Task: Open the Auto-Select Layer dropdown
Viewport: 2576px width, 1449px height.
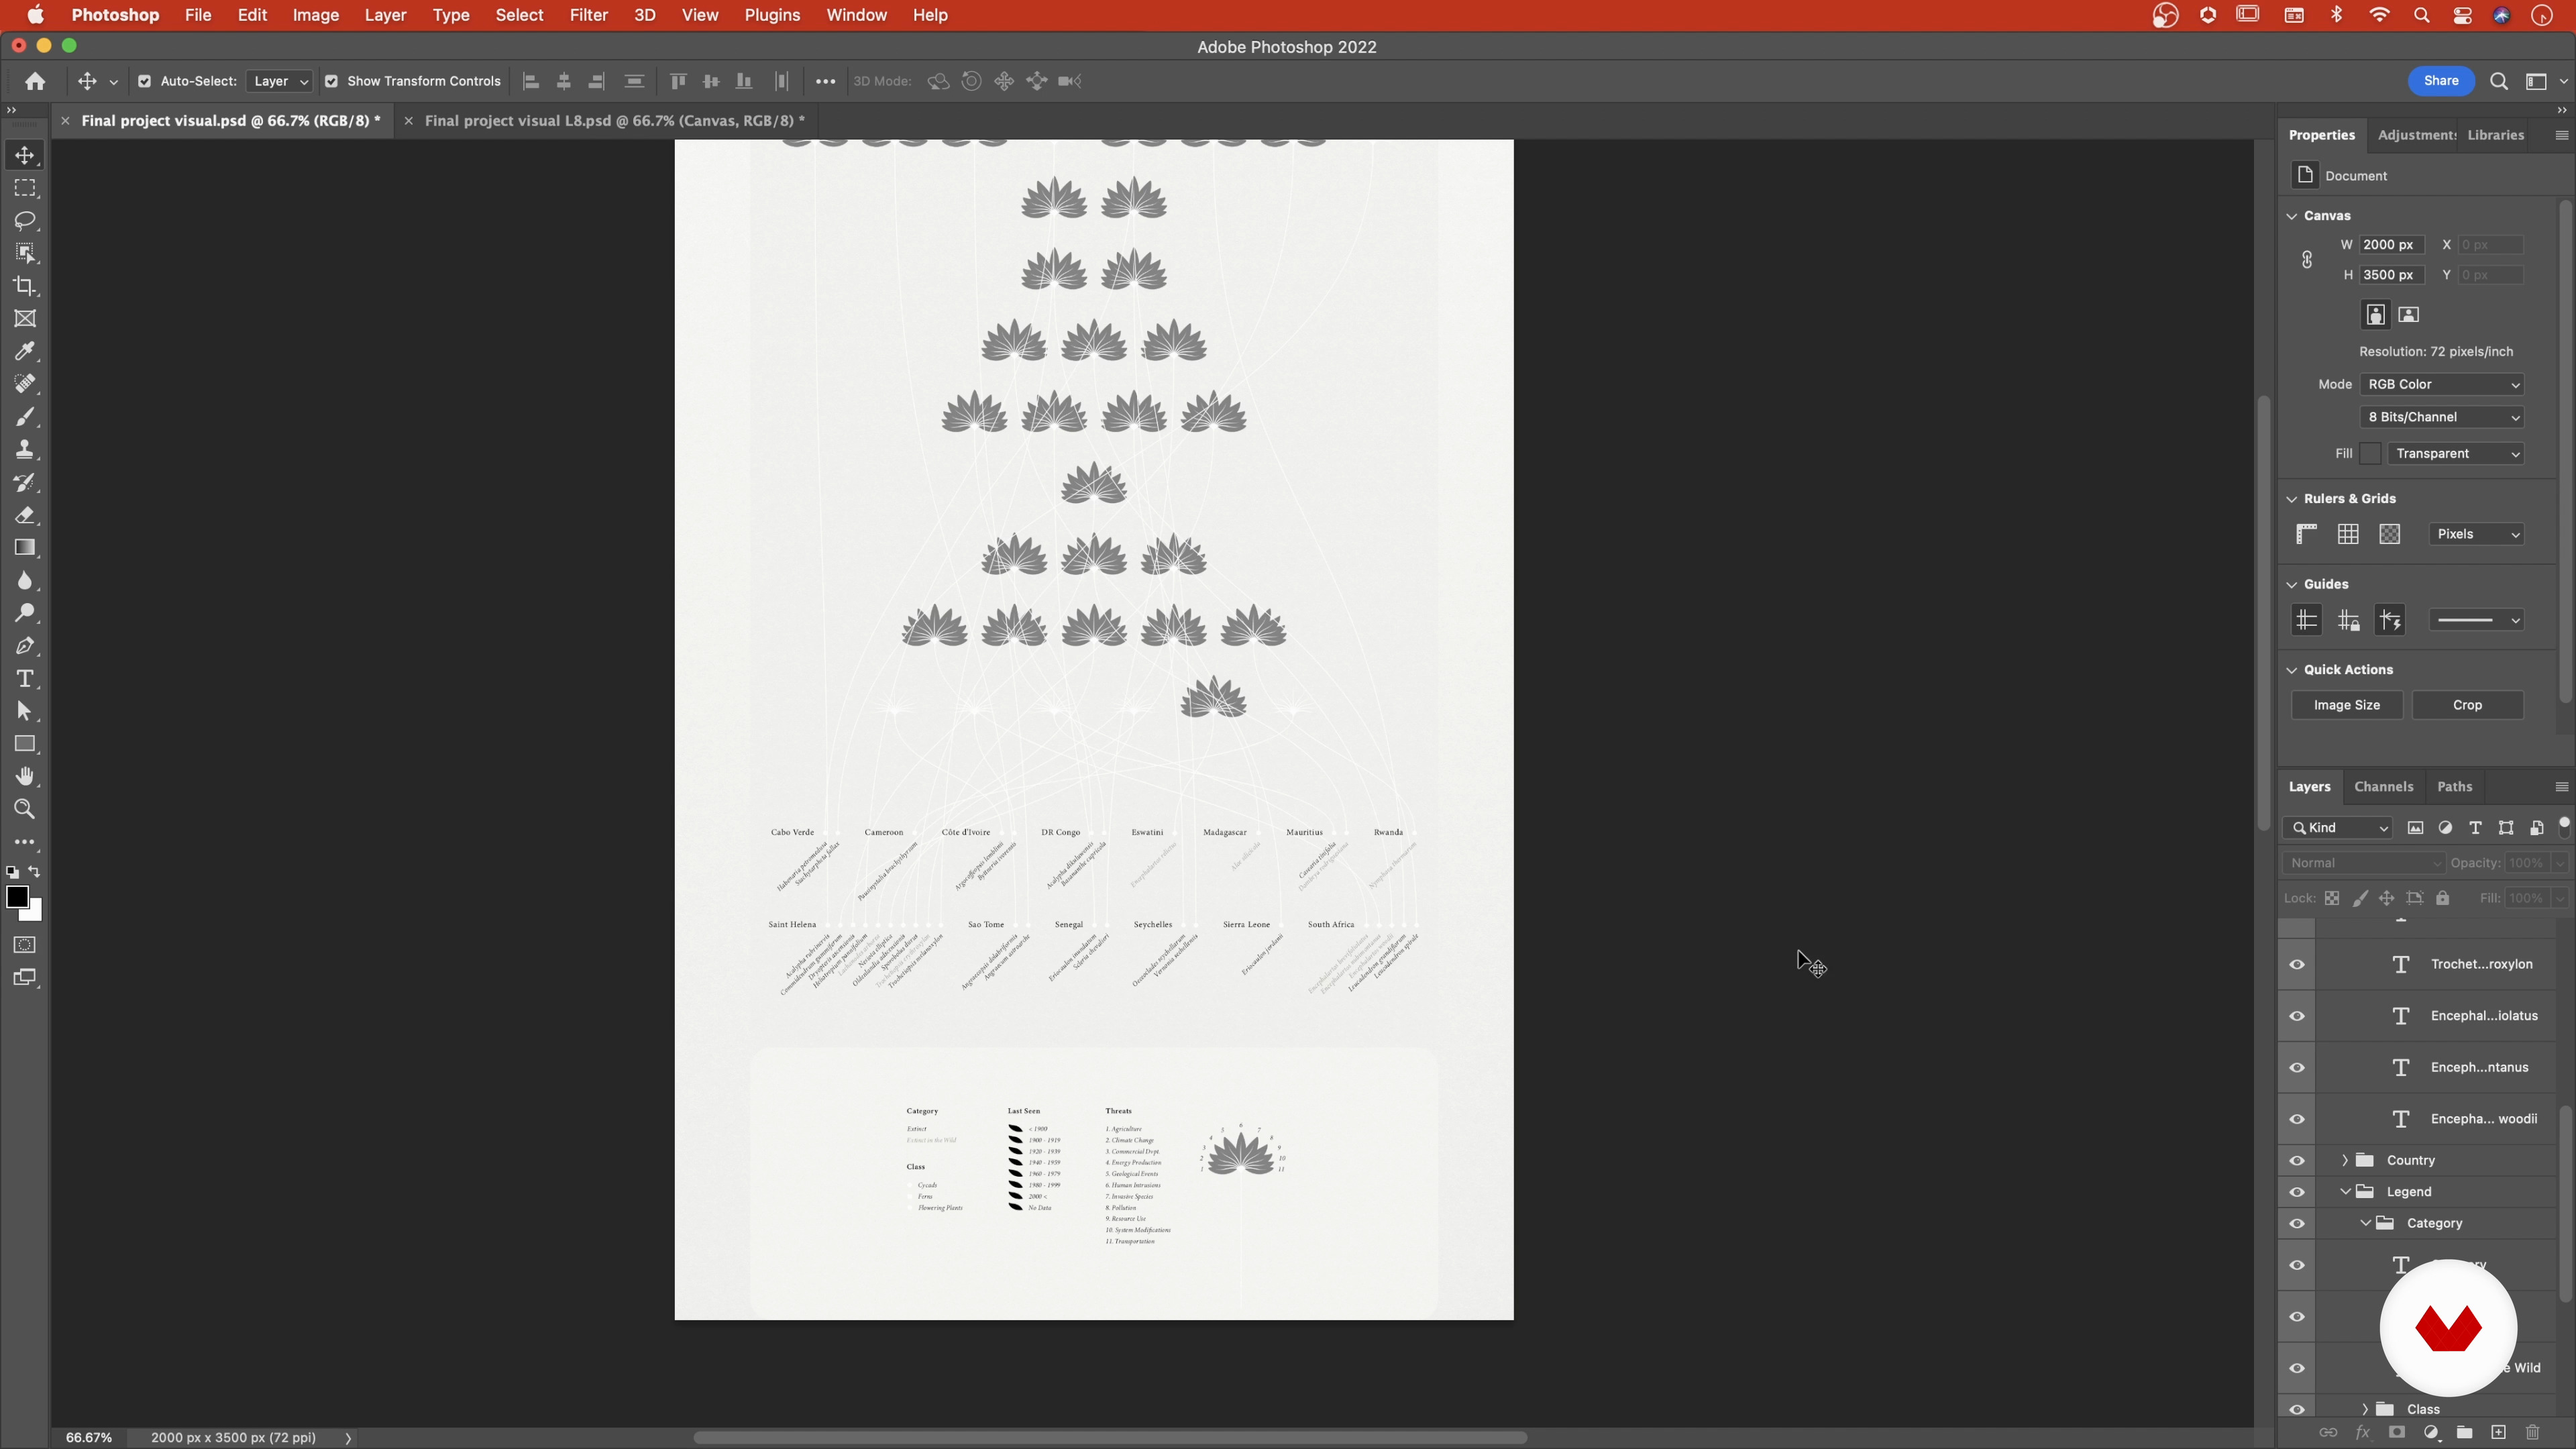Action: (279, 81)
